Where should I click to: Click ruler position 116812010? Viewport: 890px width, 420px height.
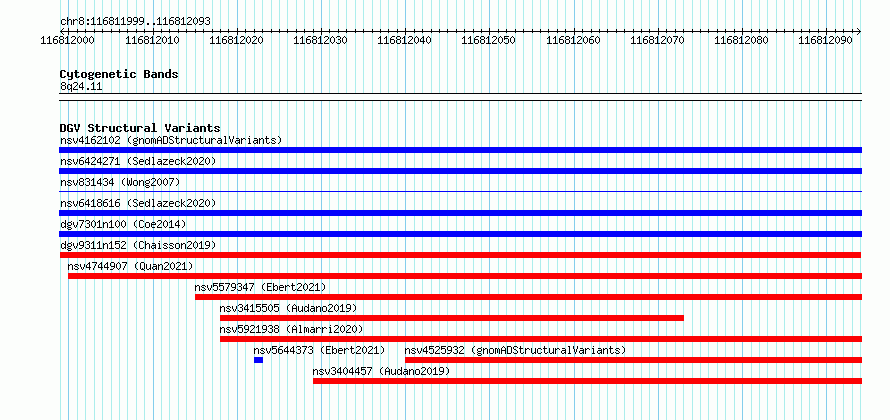click(x=152, y=40)
